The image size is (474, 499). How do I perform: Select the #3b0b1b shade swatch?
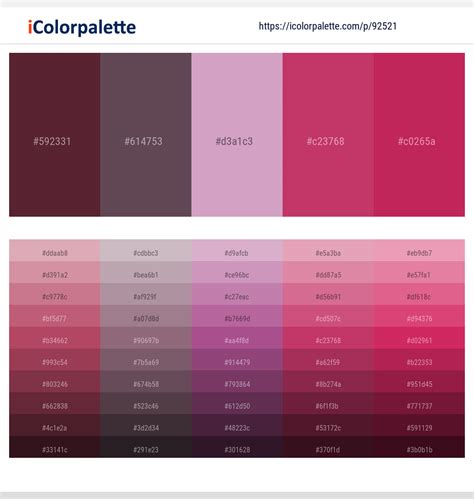click(x=419, y=447)
